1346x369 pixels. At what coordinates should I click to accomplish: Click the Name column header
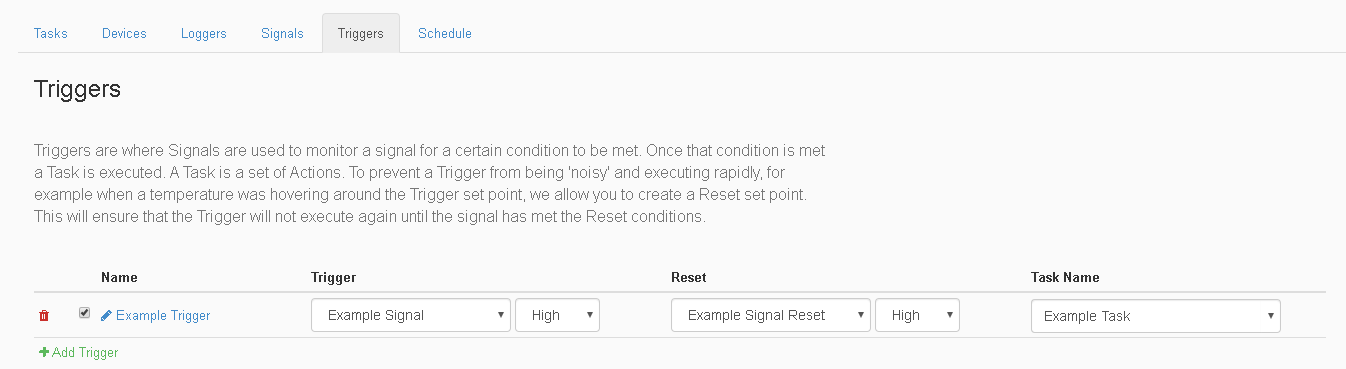pyautogui.click(x=119, y=277)
